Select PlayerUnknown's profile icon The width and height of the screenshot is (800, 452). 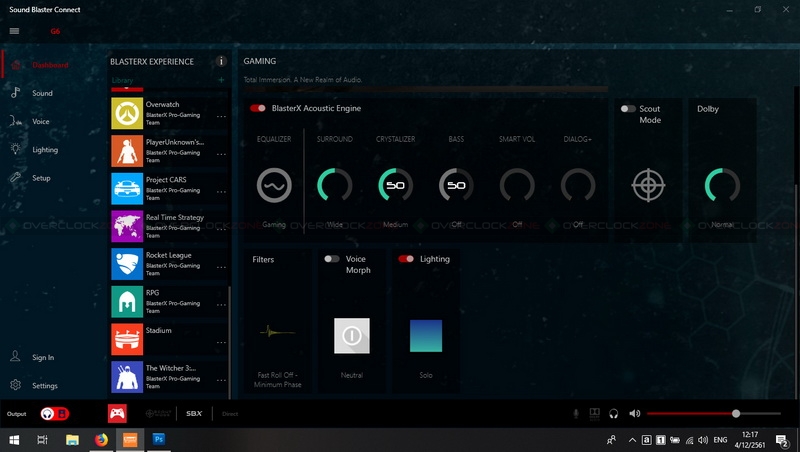click(x=127, y=151)
